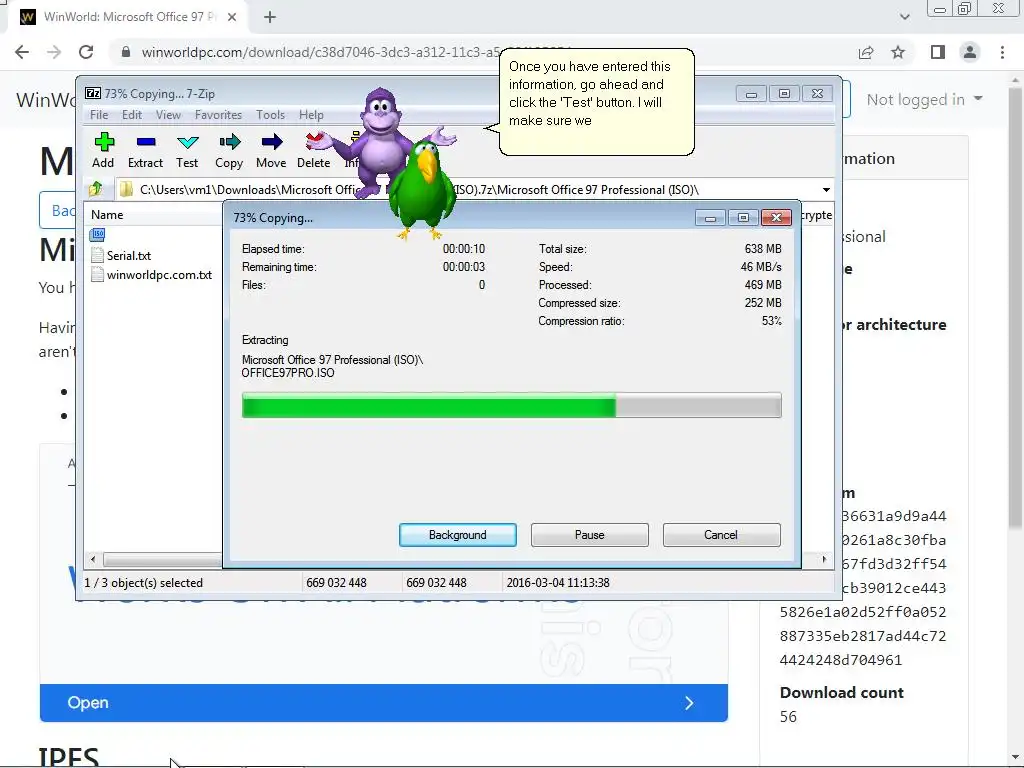Click the Background button
The width and height of the screenshot is (1024, 768).
458,535
